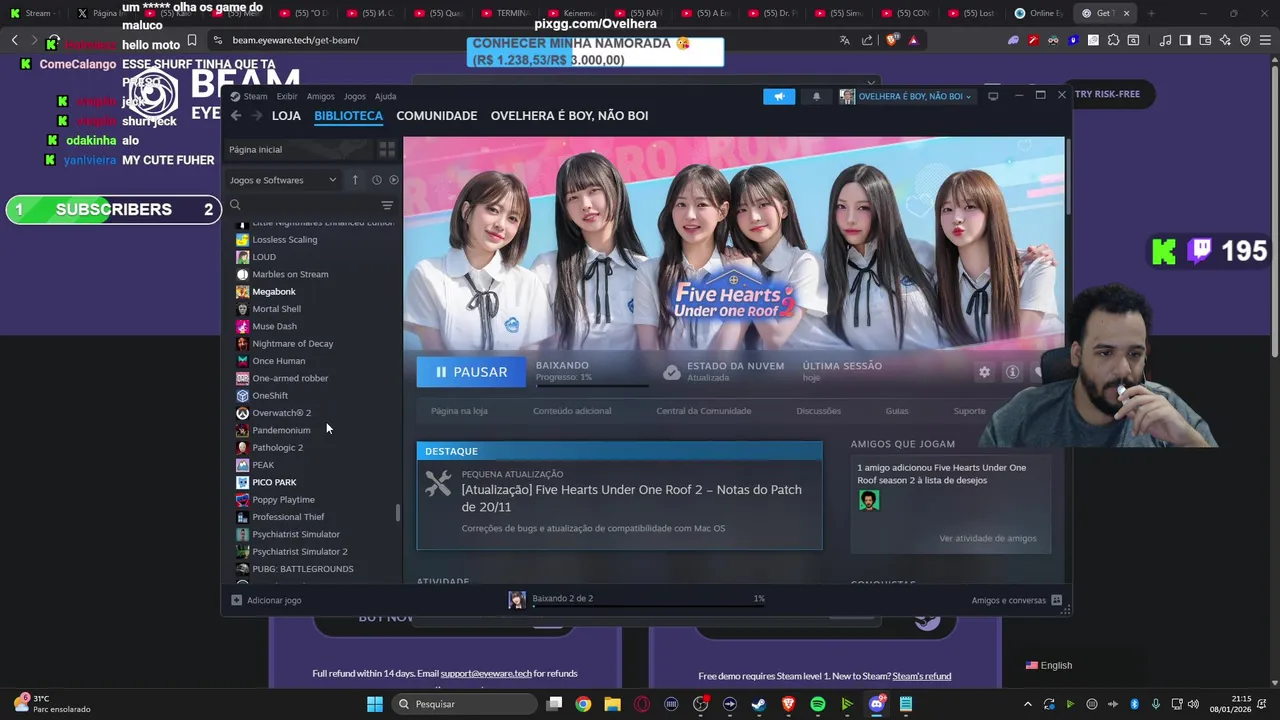Open Discord from the taskbar
The image size is (1280, 720).
coord(877,704)
